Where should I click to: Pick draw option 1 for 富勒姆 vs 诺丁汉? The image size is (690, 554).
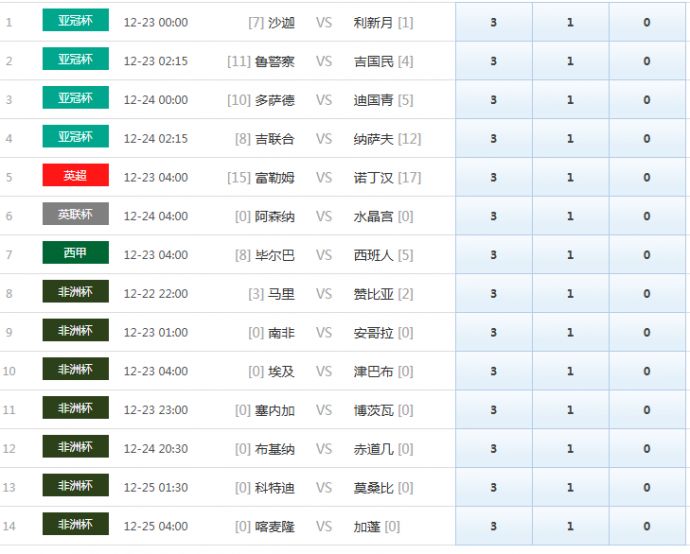[x=570, y=177]
